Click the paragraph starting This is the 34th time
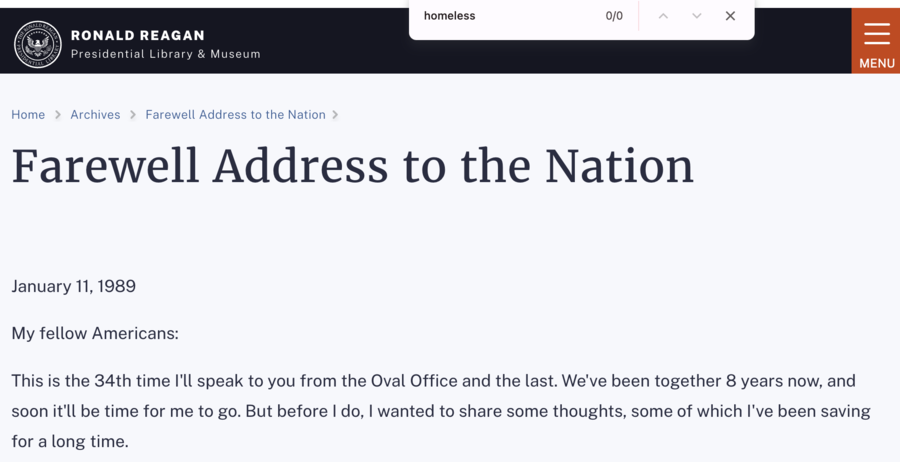 [441, 411]
